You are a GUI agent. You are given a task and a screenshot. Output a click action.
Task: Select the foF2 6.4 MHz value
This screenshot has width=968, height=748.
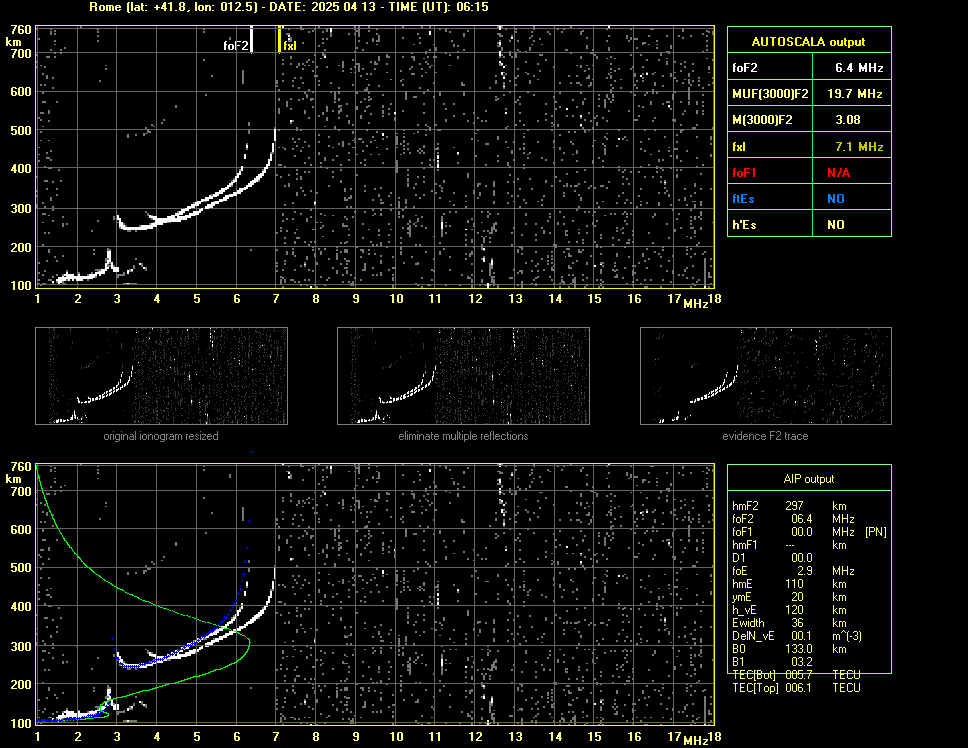click(859, 68)
